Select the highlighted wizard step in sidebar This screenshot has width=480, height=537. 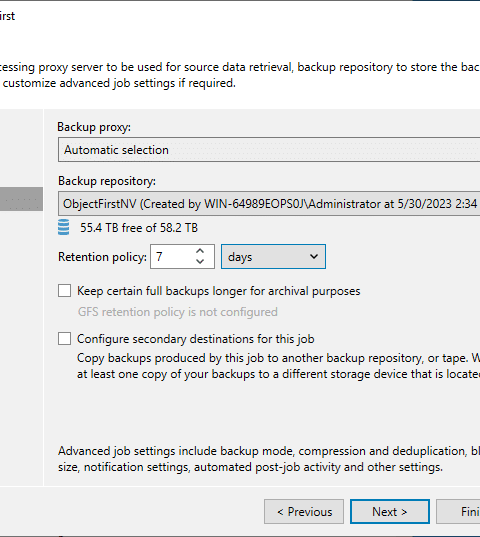tap(21, 199)
